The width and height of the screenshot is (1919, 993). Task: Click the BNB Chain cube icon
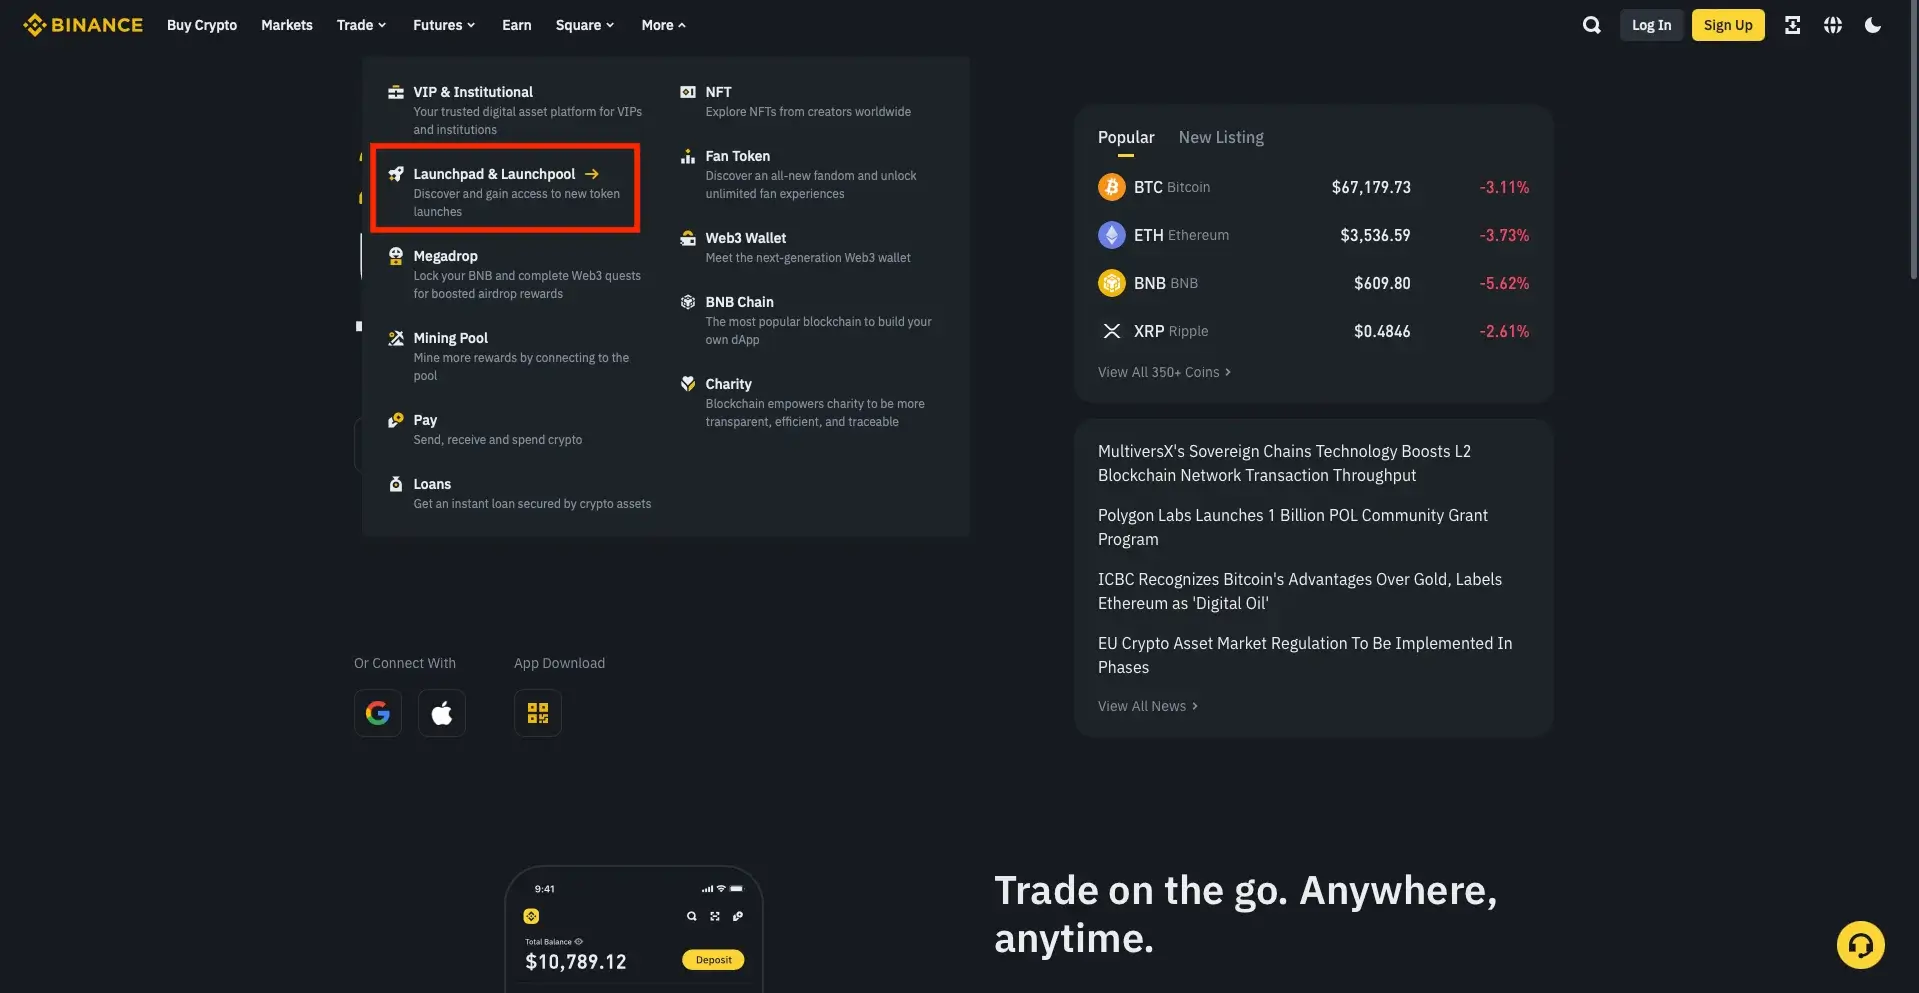[688, 302]
